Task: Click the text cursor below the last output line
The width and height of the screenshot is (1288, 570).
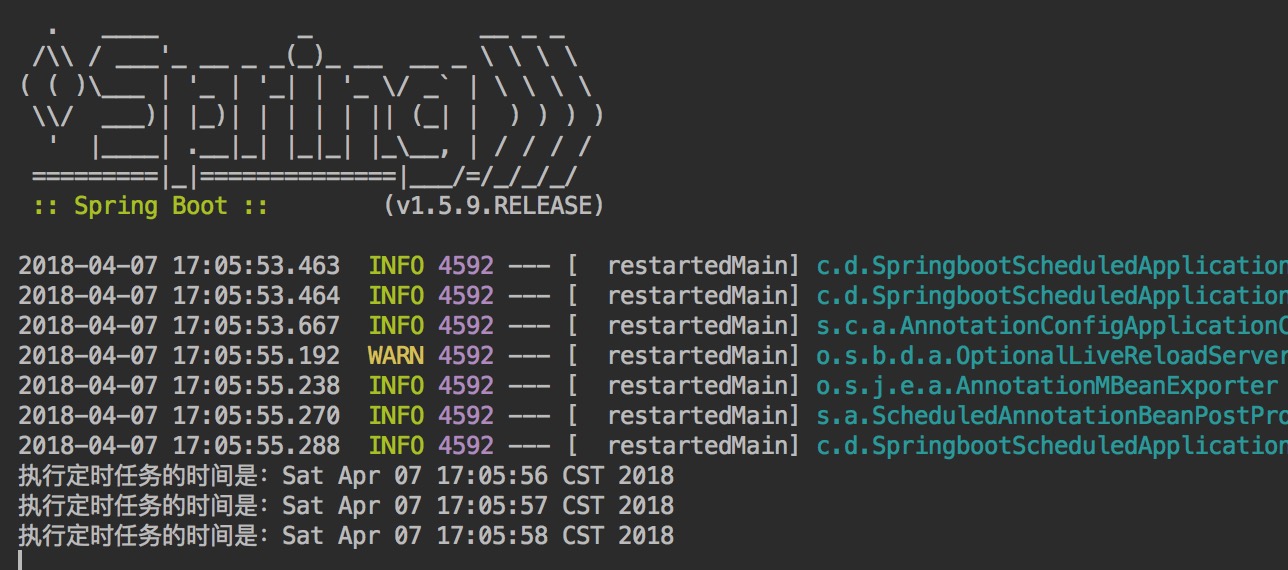Action: pyautogui.click(x=19, y=560)
